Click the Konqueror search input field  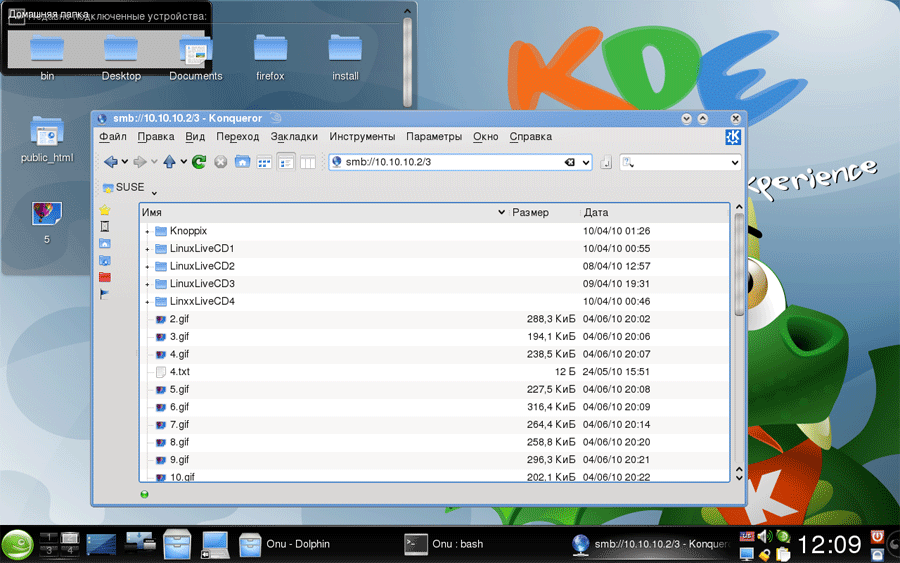pos(680,163)
